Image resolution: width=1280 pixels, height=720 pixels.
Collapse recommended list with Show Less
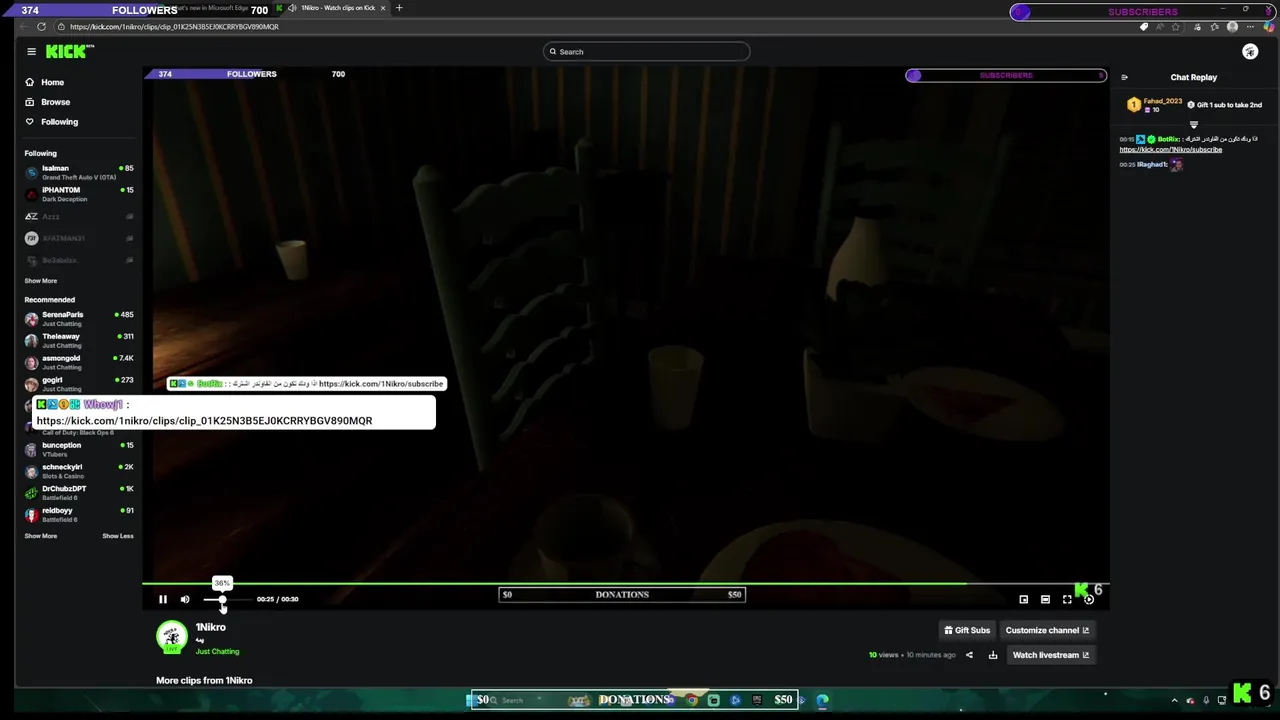(118, 536)
